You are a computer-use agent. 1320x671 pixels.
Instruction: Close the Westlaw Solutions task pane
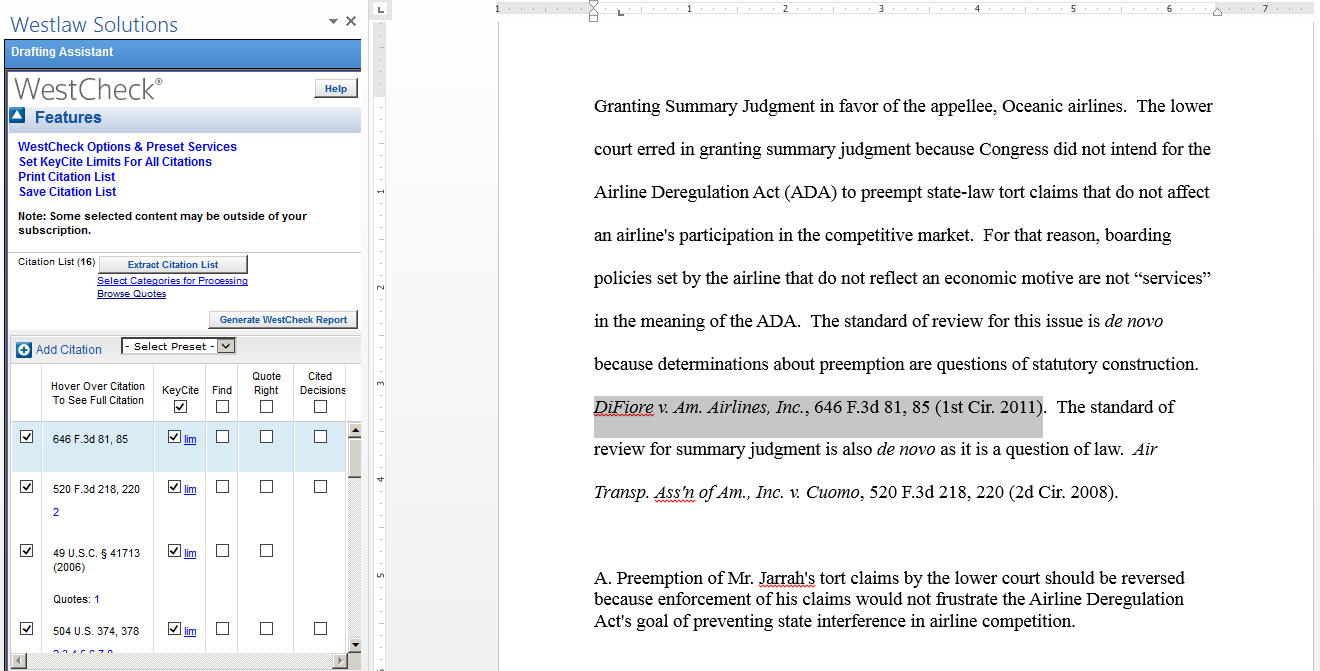pos(351,21)
